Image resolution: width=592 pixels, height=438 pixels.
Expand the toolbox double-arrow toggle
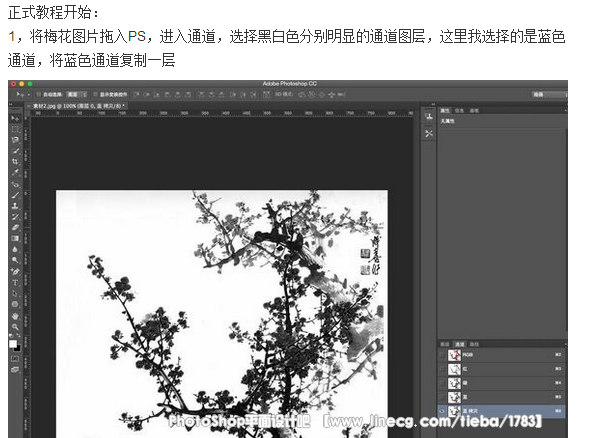pos(11,105)
